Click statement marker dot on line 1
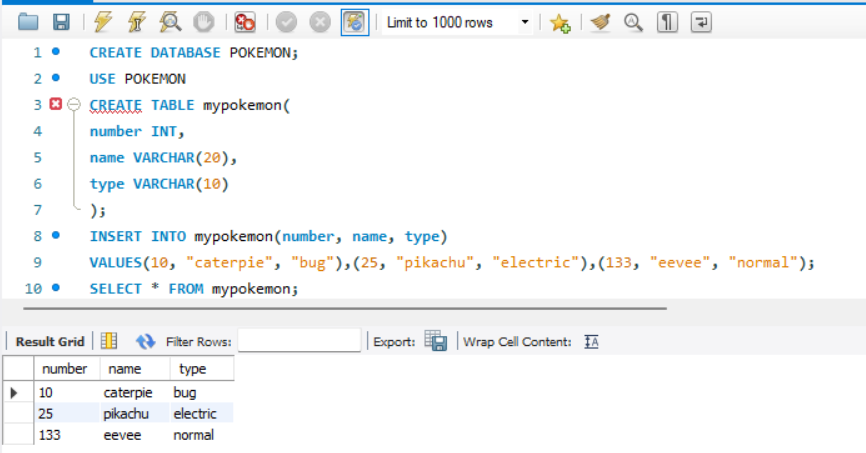Screen dimensions: 866x453 (x=56, y=52)
